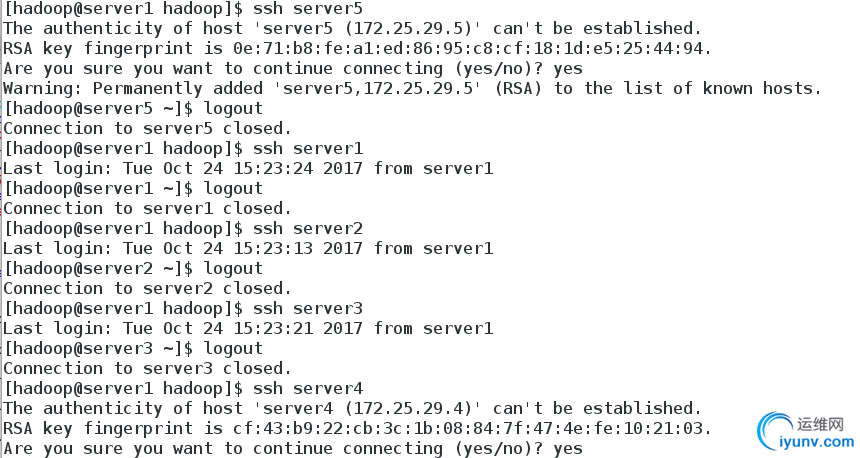860x458 pixels.
Task: Click the 'Connection to server3 closed.' line
Action: pyautogui.click(x=147, y=369)
